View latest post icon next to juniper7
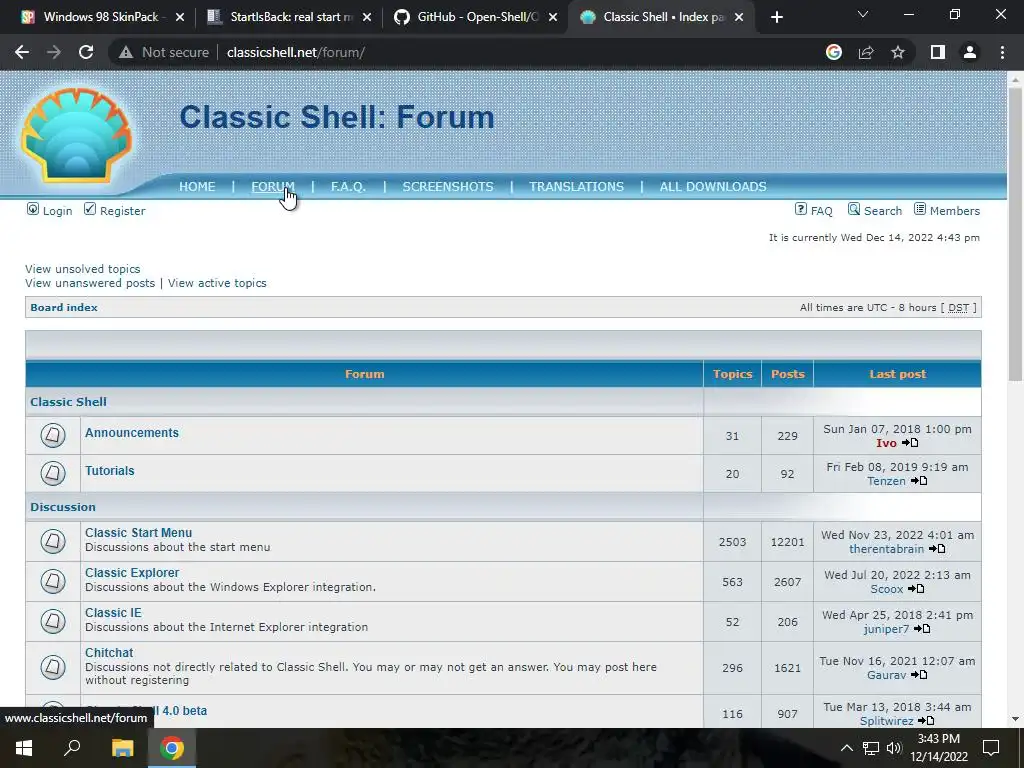This screenshot has height=768, width=1024. tap(922, 629)
